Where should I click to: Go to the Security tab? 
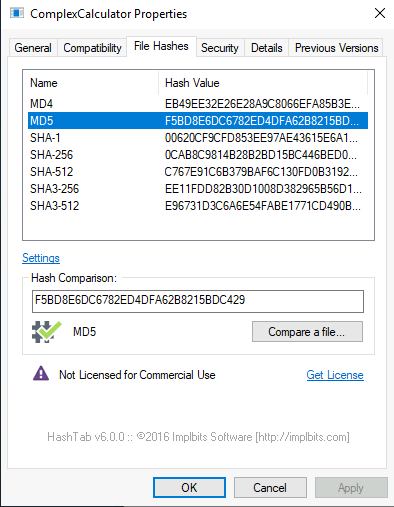pos(220,48)
